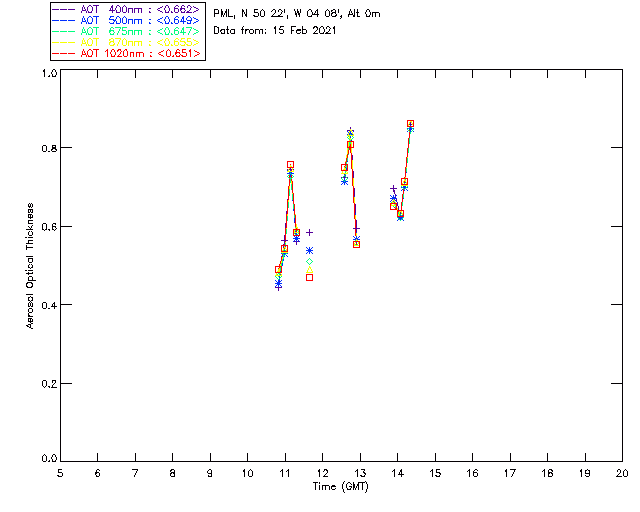Click the AOT 500nm legend entry

[x=126, y=20]
